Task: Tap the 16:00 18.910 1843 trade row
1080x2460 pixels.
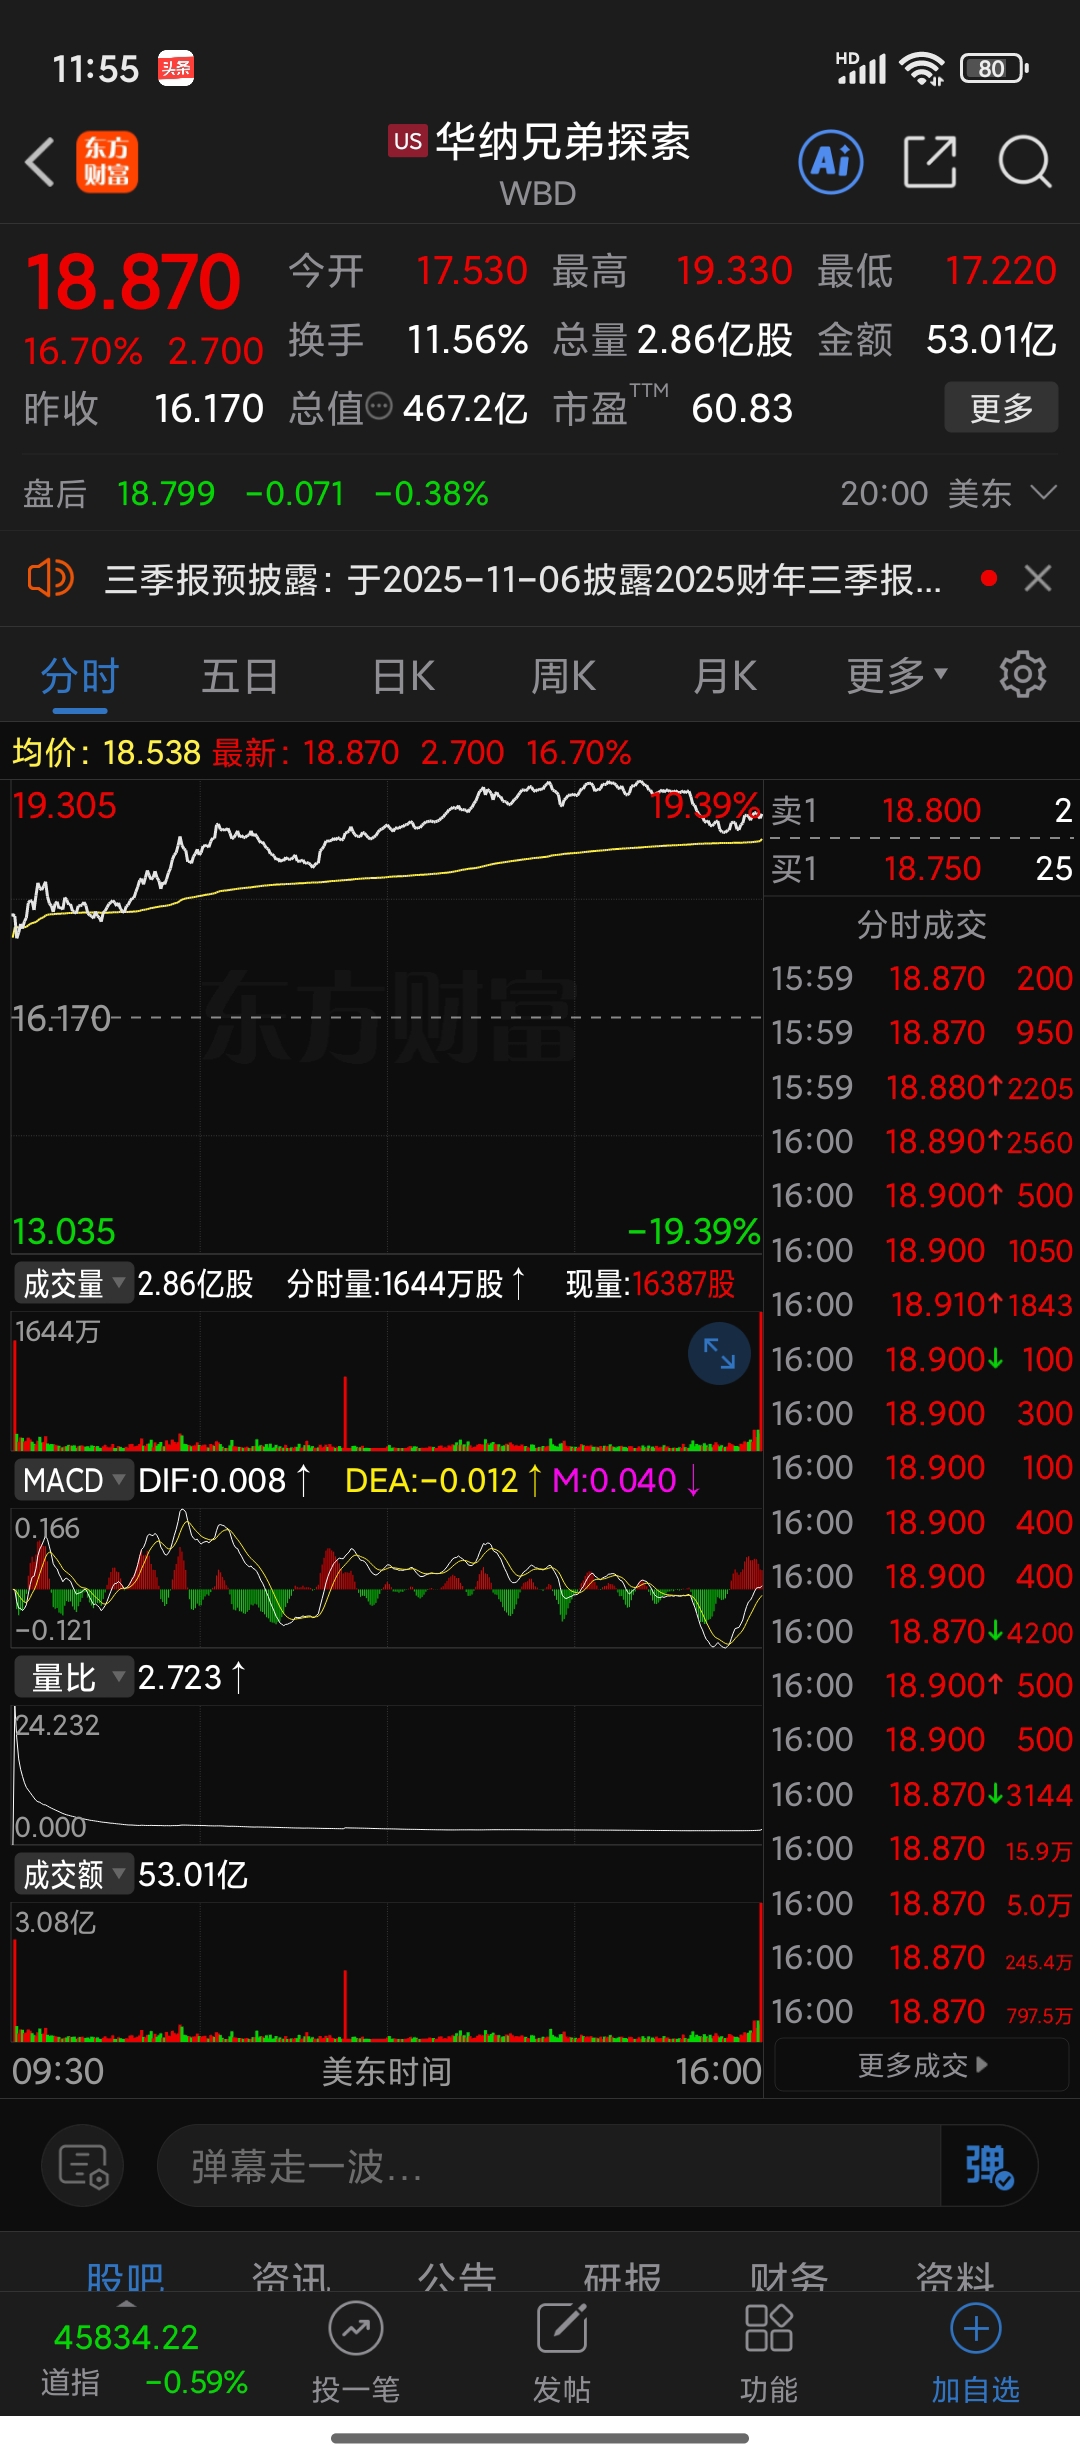Action: (922, 1304)
